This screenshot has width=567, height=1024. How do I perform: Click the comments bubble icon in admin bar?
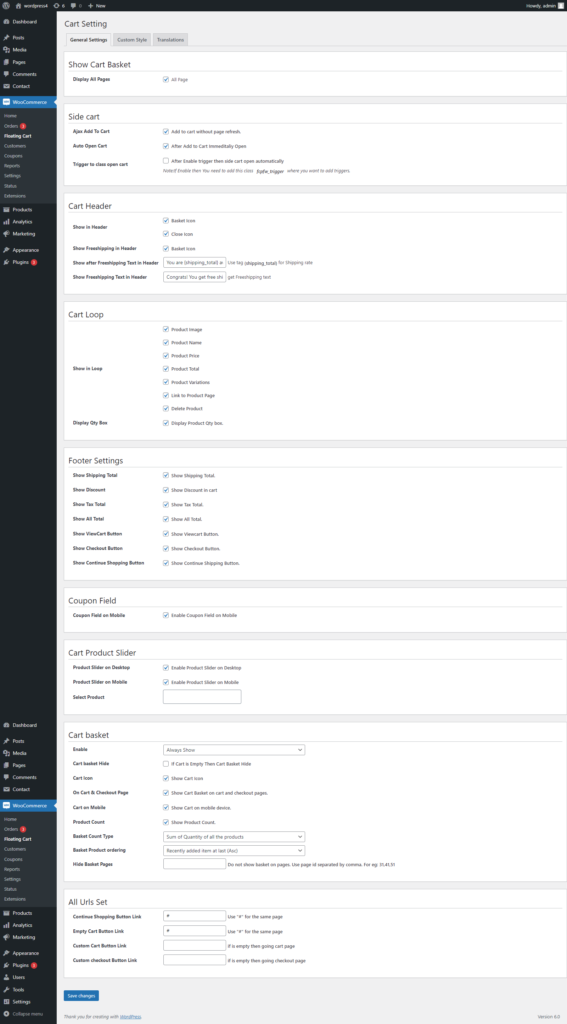[73, 5]
